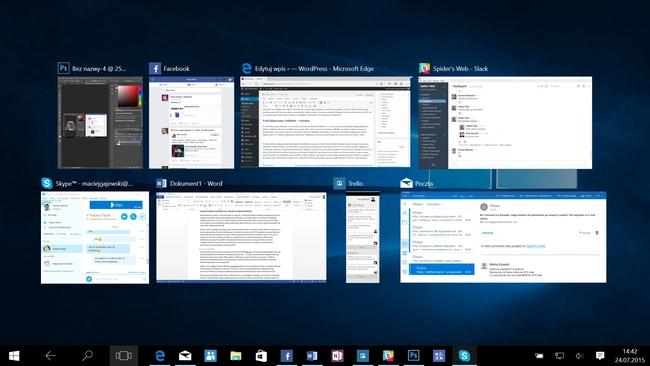This screenshot has width=650, height=366.
Task: Click the Ps icon beside 'Bez nazwy-4' title
Action: 63,68
